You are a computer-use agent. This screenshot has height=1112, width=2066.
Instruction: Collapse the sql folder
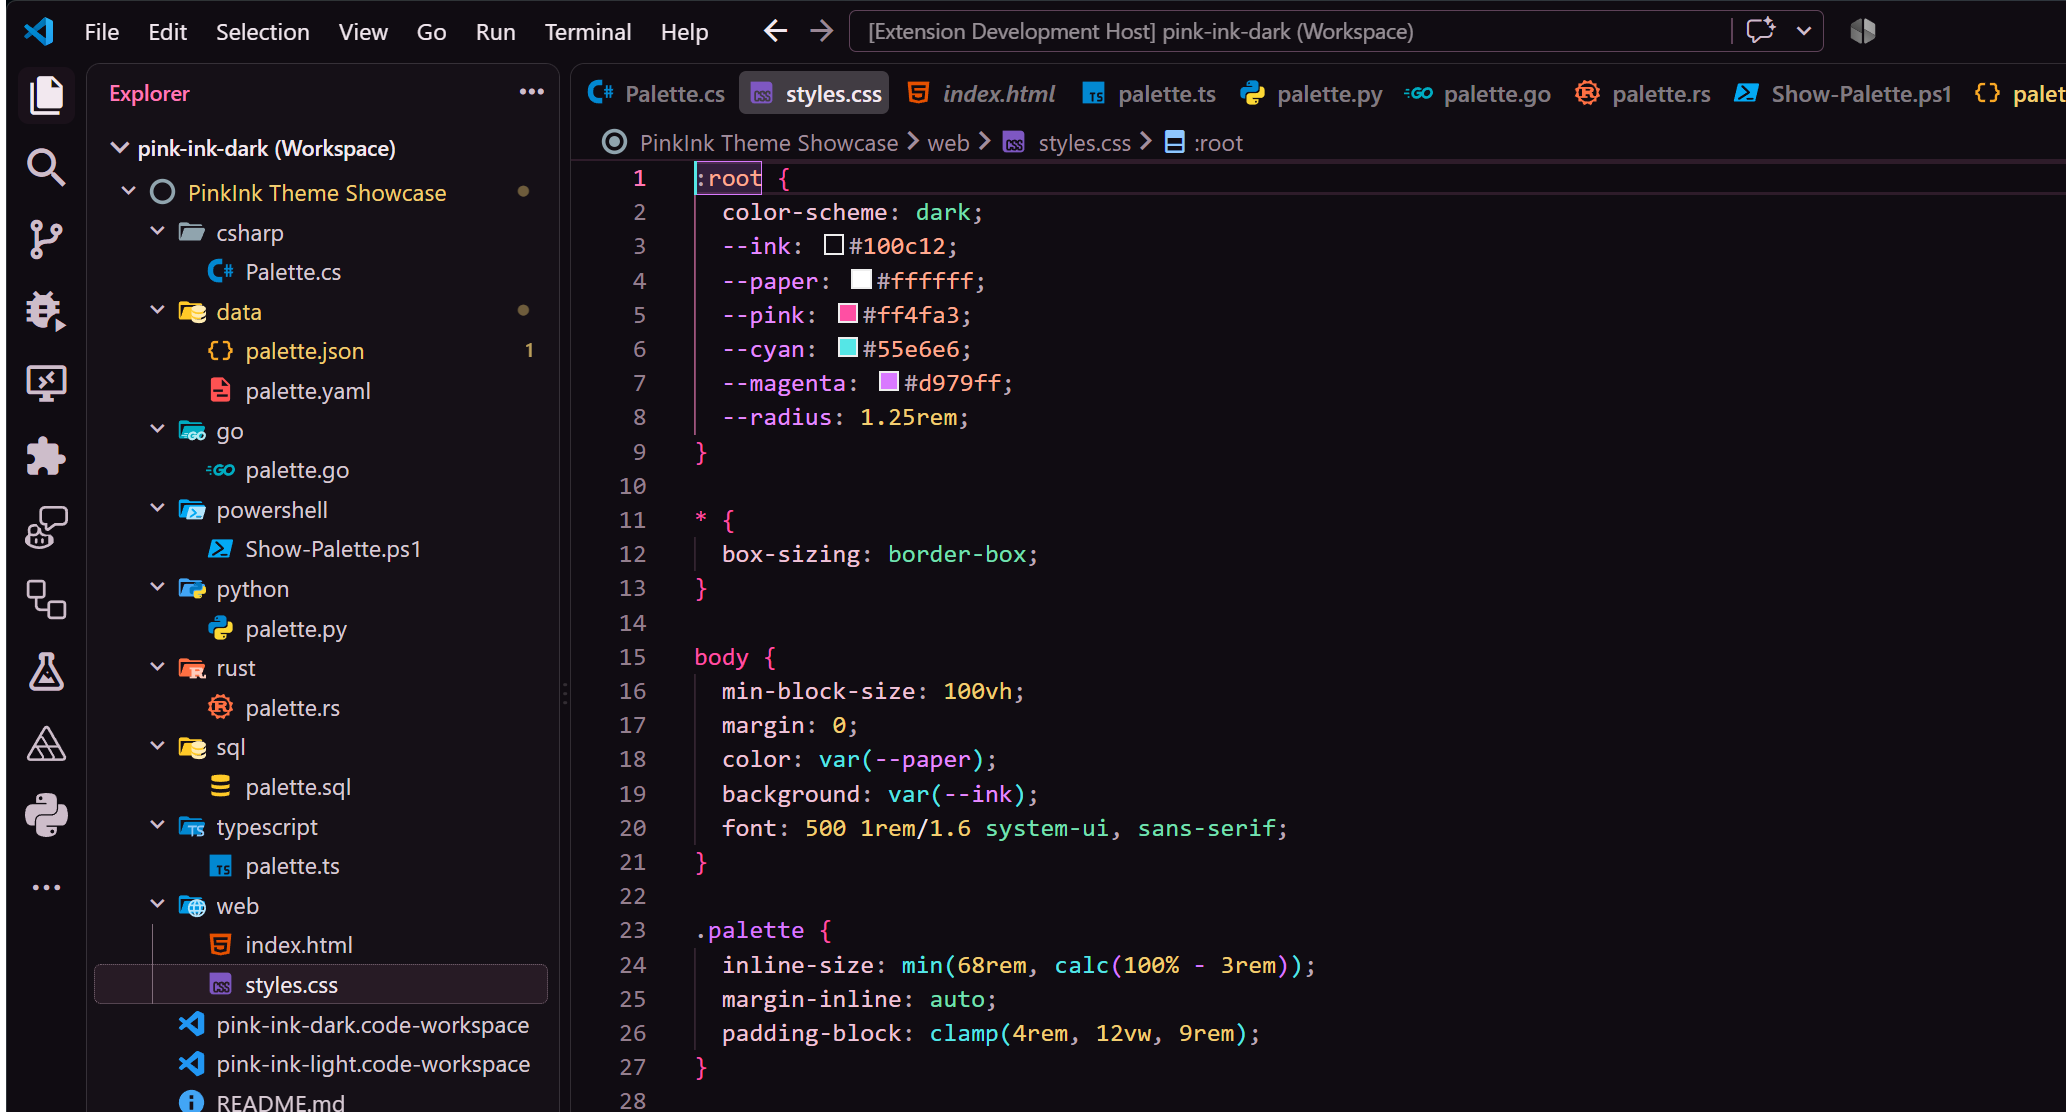click(157, 745)
